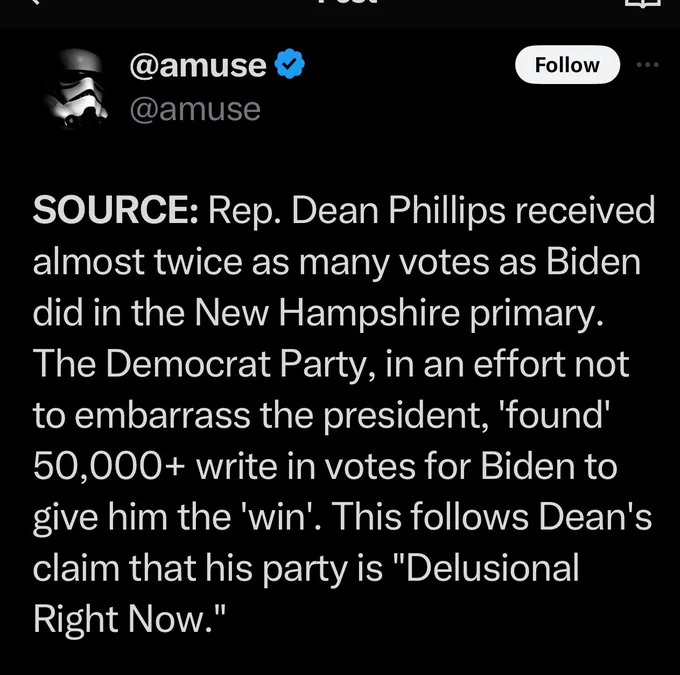The image size is (680, 675).
Task: Click the phrase embarrass the president
Action: pyautogui.click(x=277, y=416)
